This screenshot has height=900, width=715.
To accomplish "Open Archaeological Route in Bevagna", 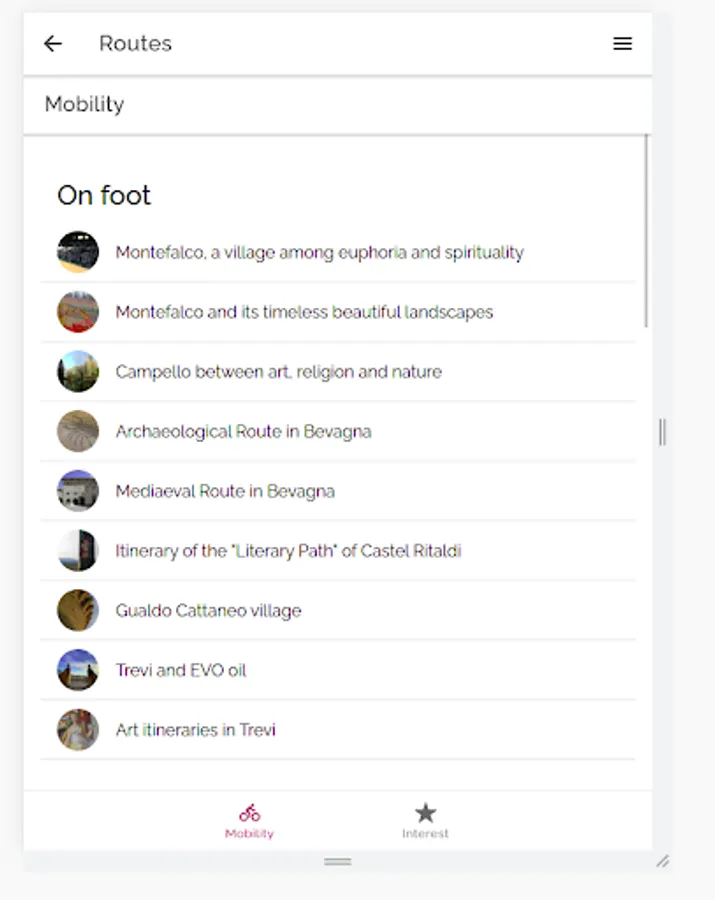I will [243, 432].
